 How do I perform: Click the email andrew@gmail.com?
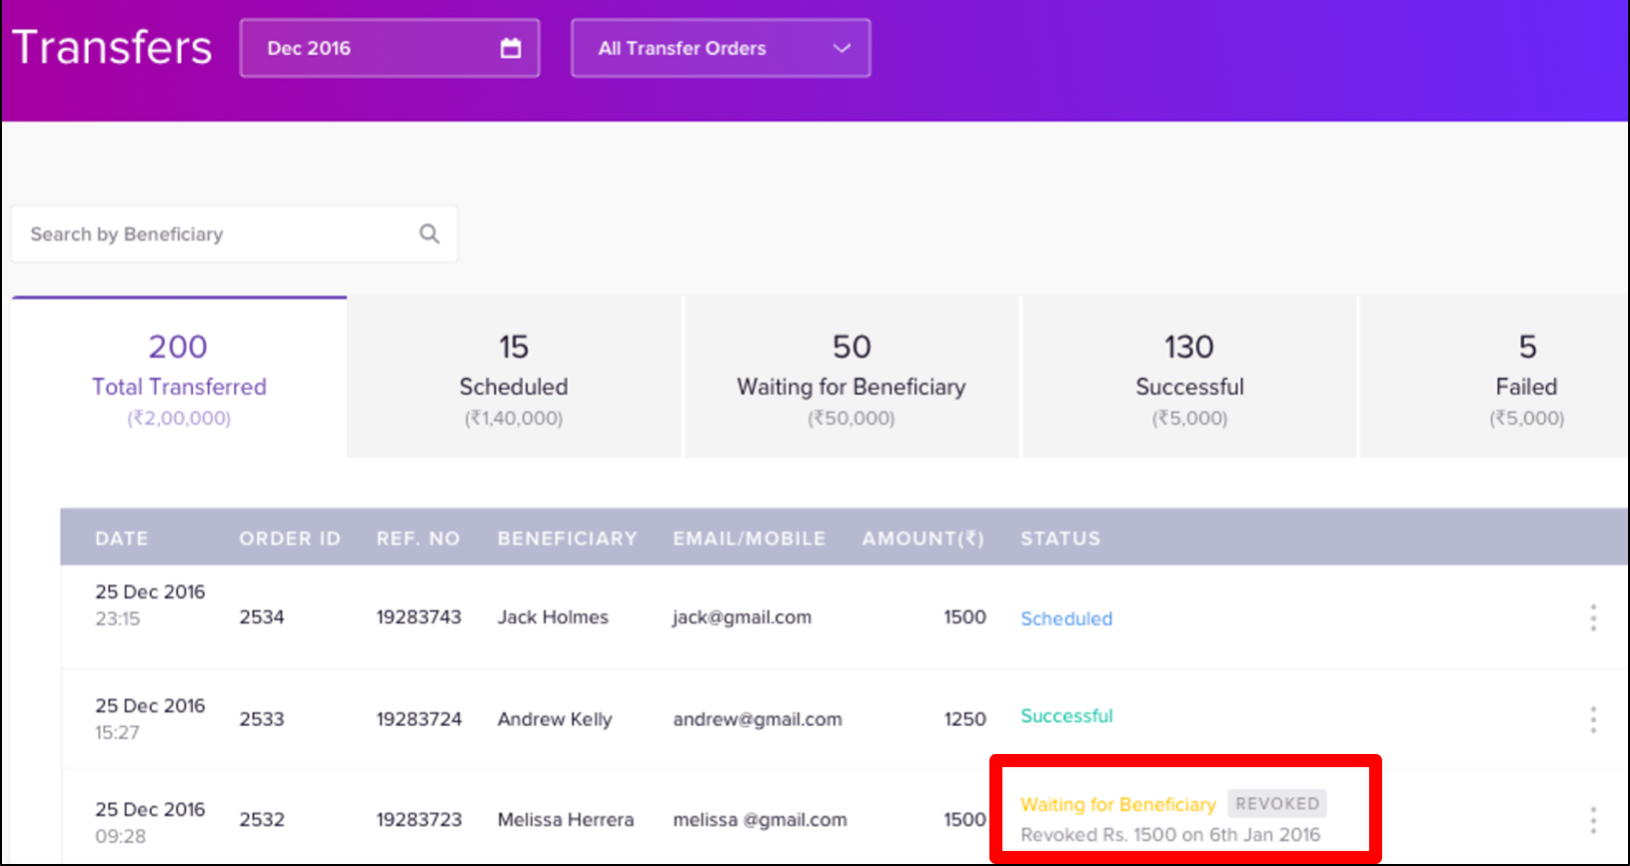(757, 719)
